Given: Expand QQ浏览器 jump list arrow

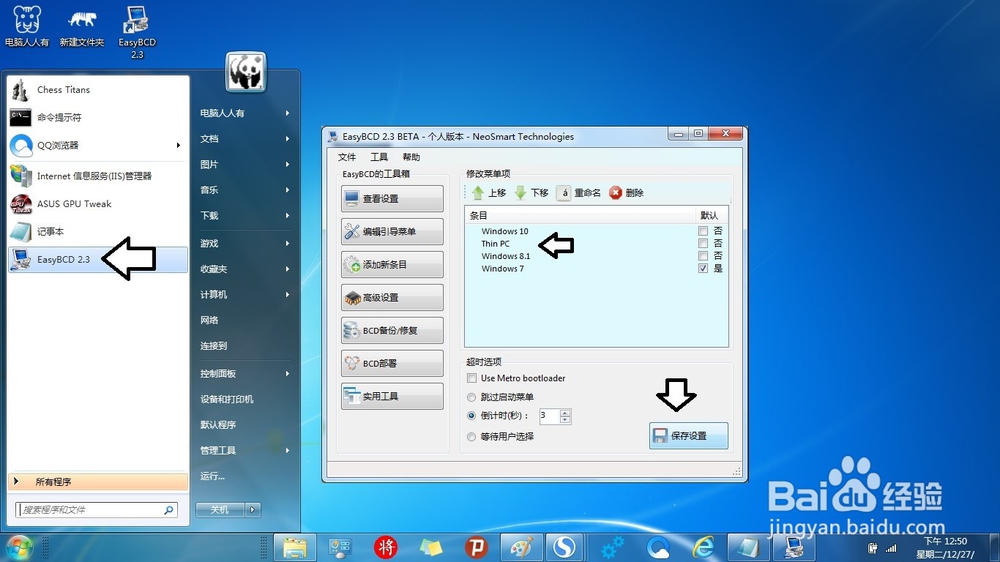Looking at the screenshot, I should pyautogui.click(x=179, y=145).
